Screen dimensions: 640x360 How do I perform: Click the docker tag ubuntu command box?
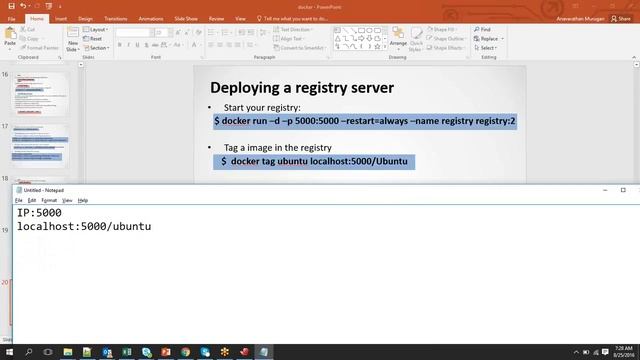pos(314,162)
